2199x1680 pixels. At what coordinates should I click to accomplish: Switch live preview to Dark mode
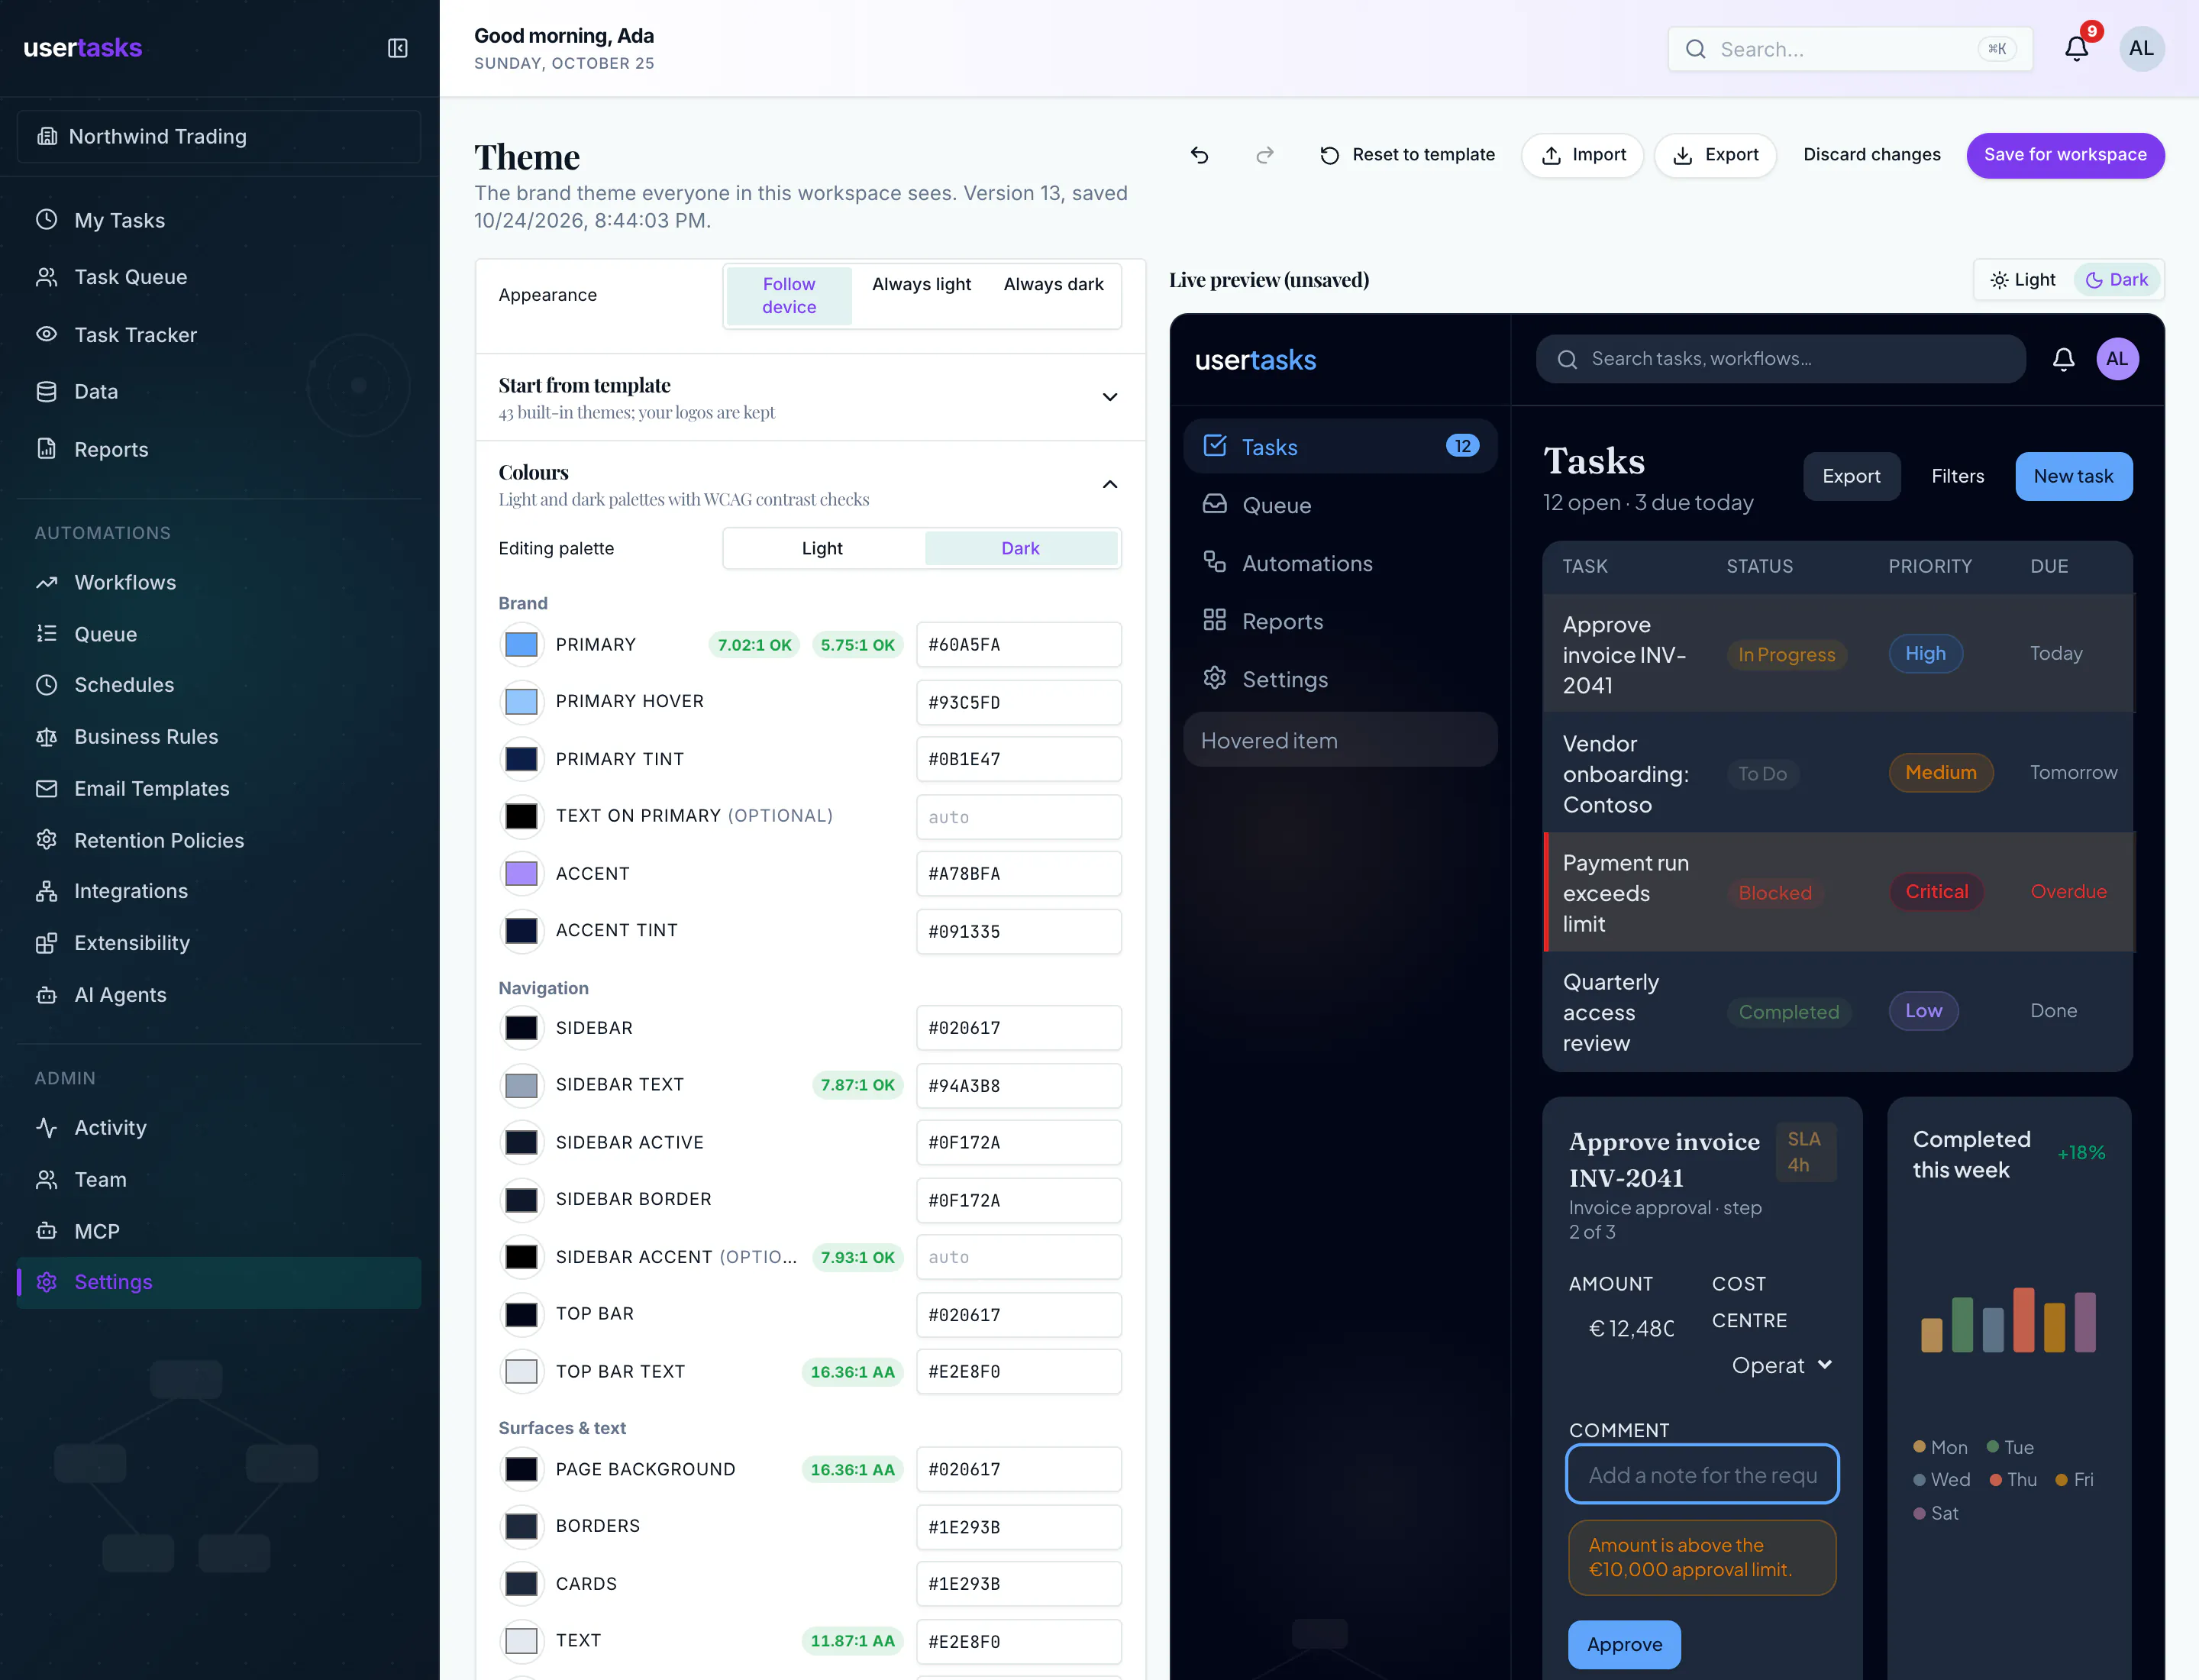pyautogui.click(x=2117, y=280)
